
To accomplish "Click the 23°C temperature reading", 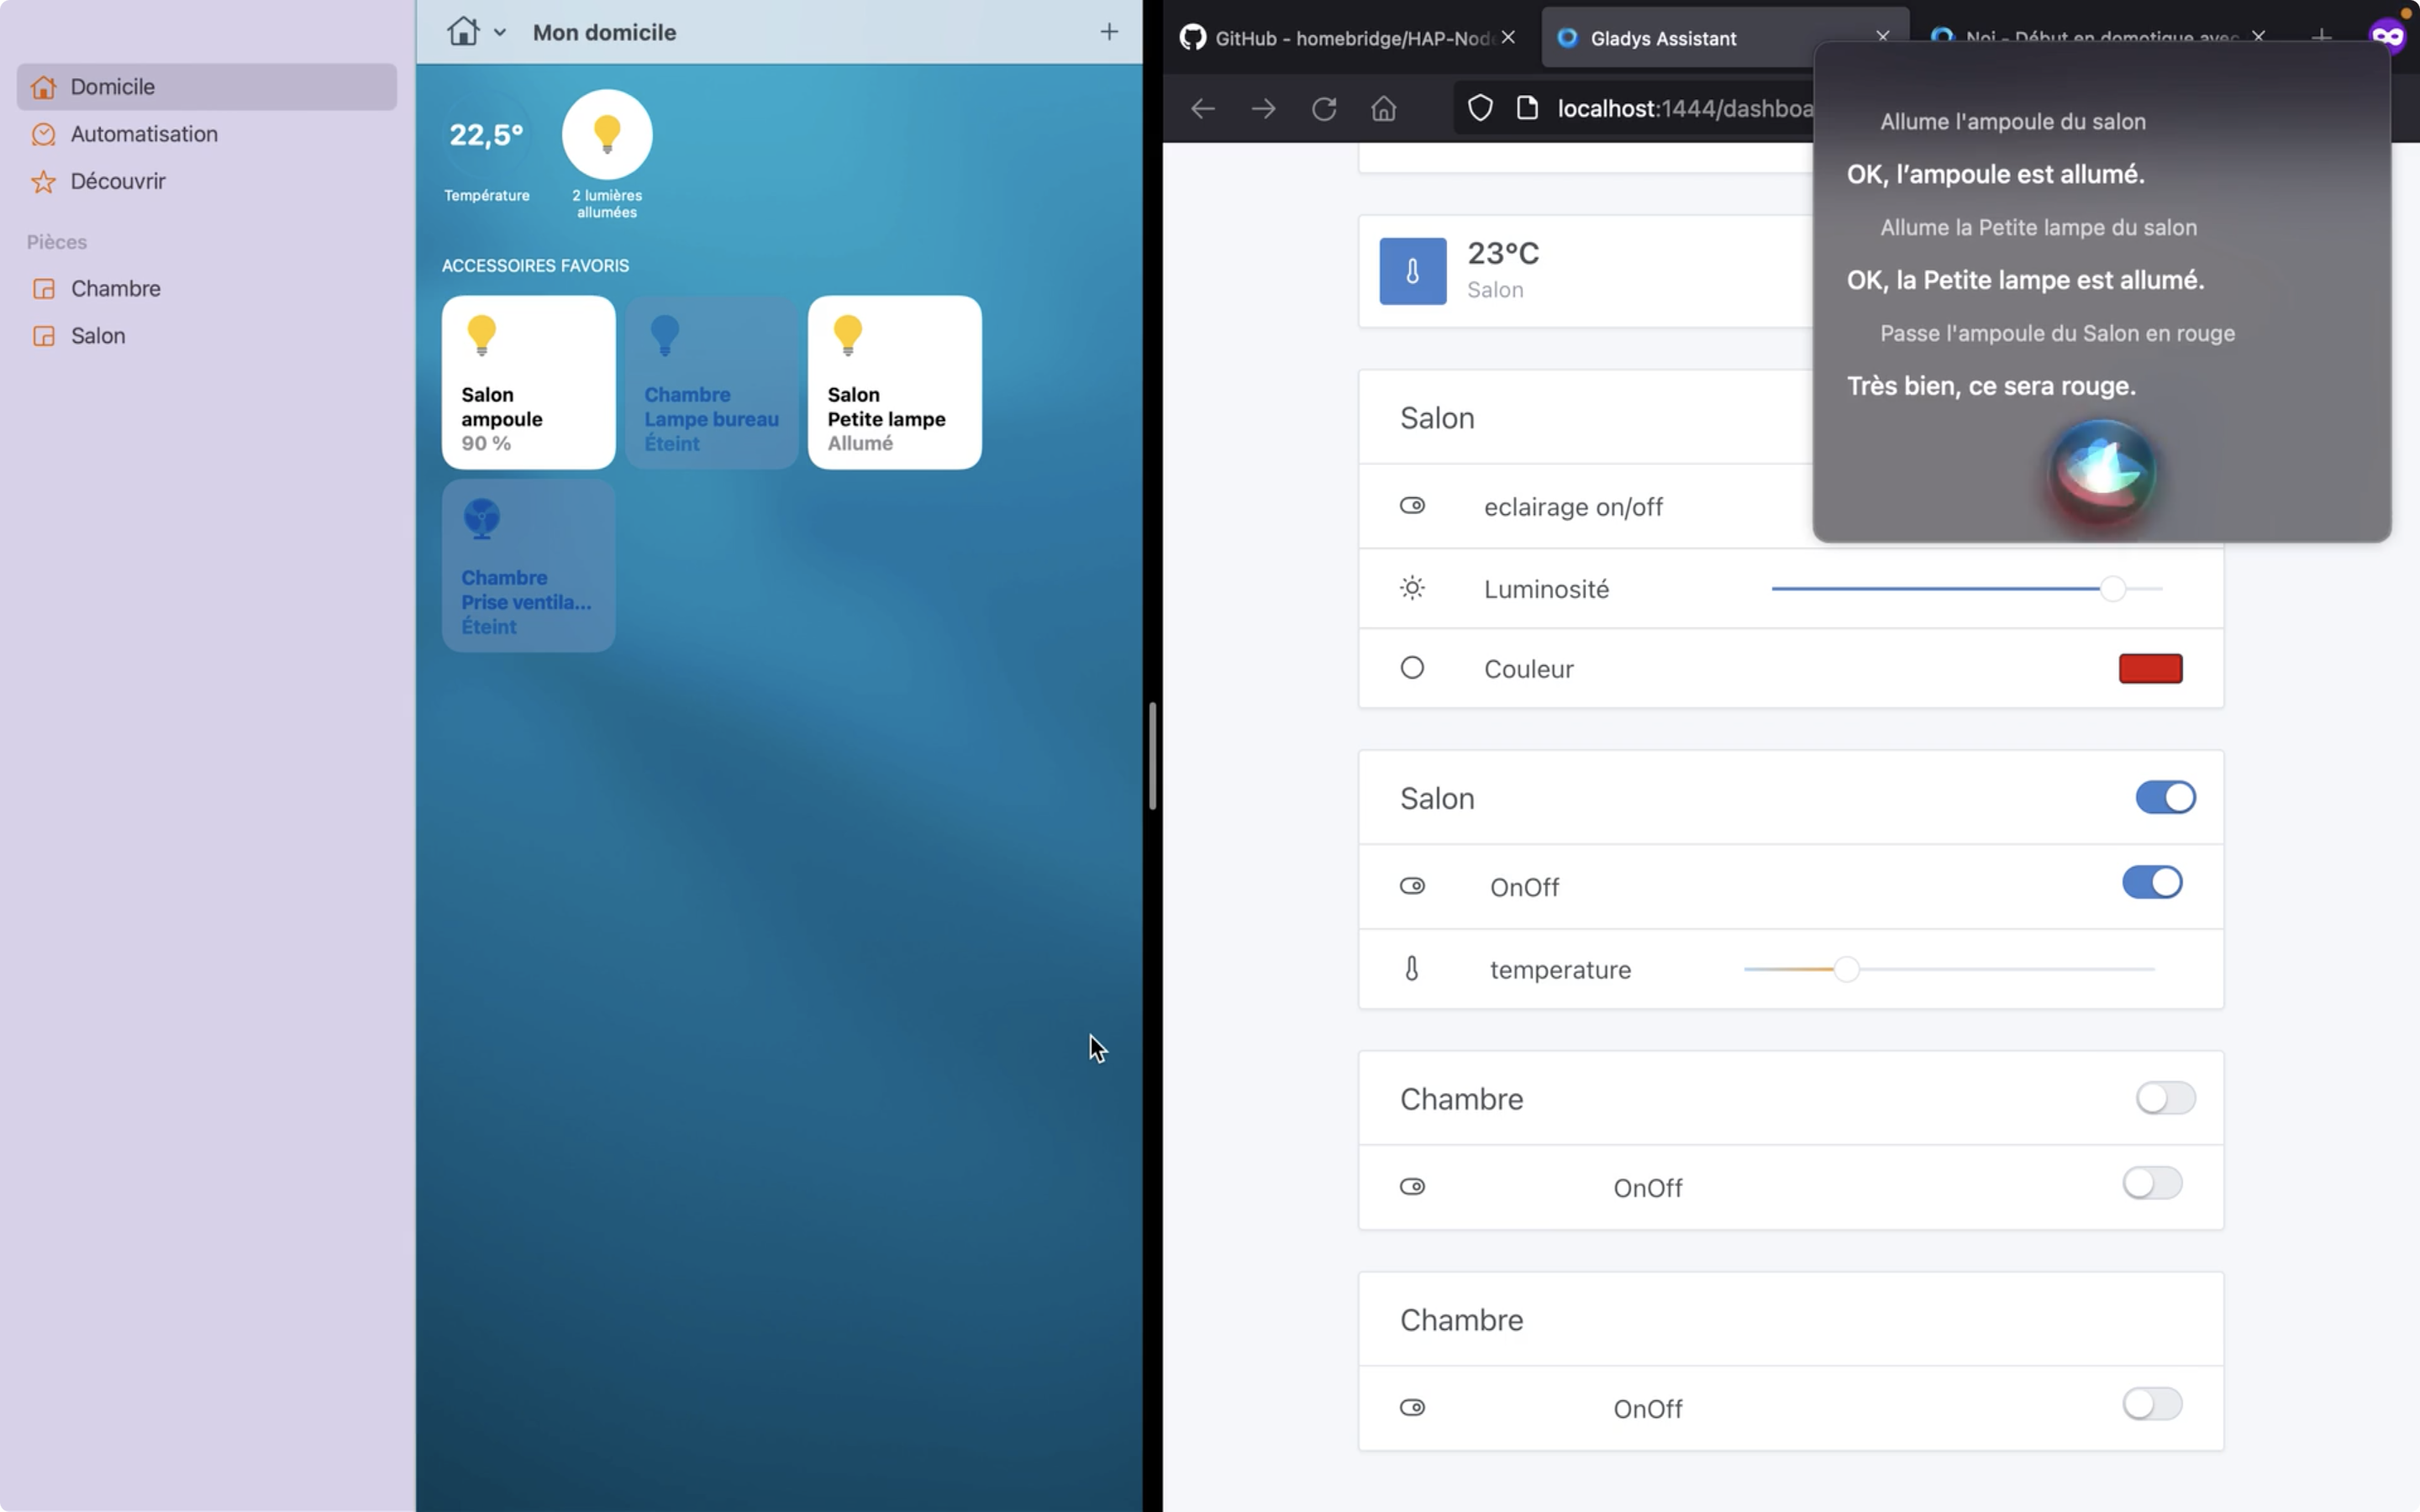I will tap(1503, 253).
